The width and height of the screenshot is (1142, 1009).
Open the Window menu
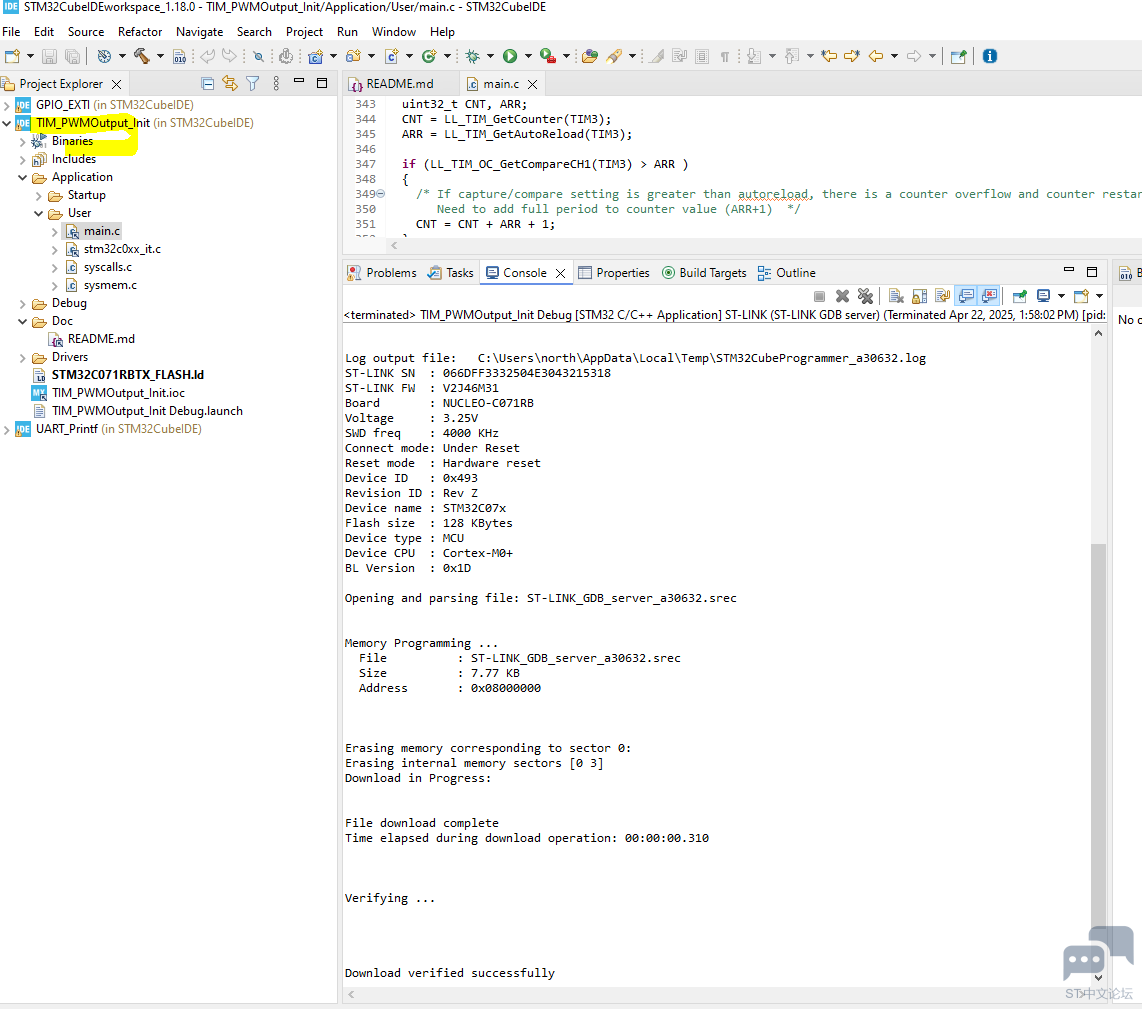(x=393, y=32)
